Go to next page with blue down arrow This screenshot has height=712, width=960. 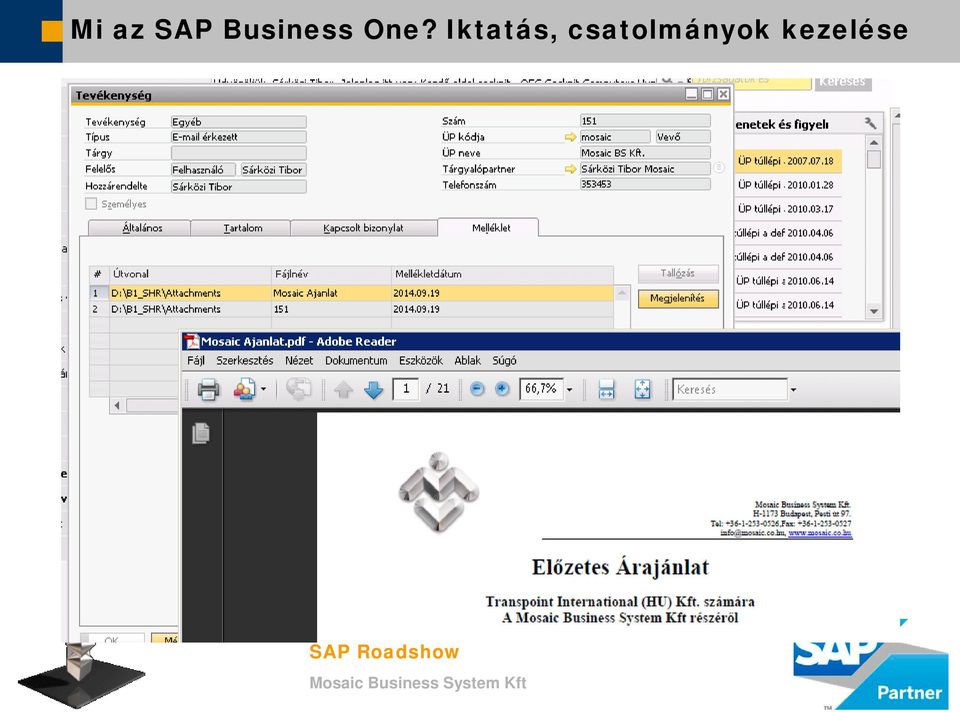[373, 389]
